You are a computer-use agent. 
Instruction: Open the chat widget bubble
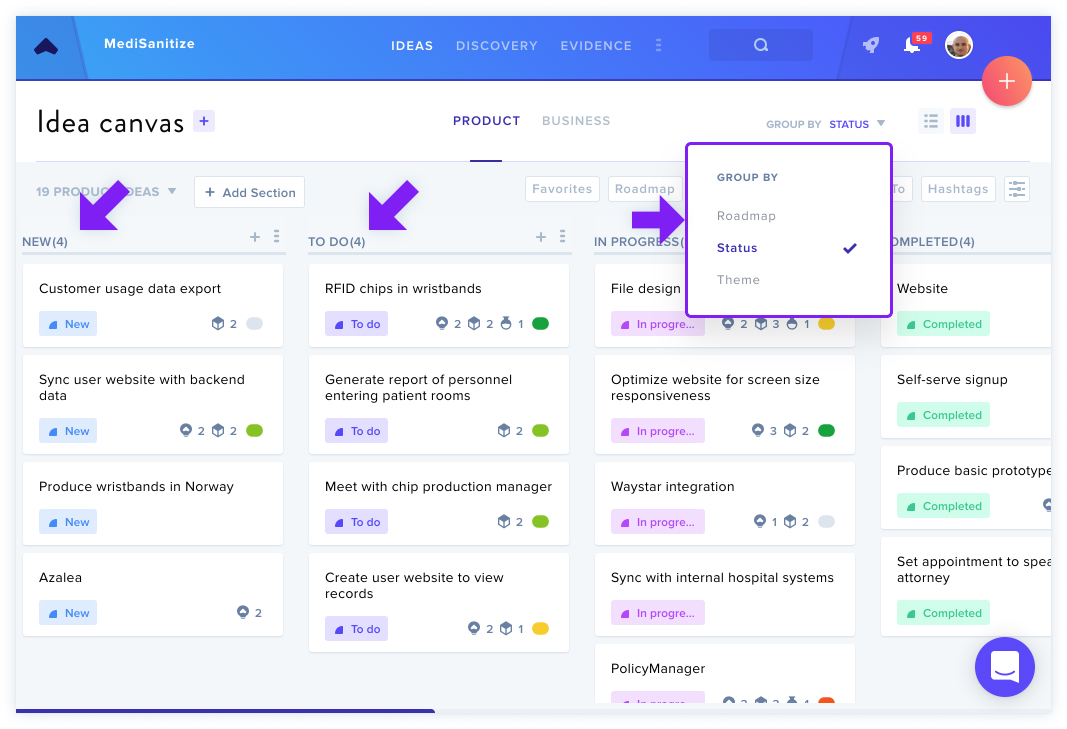1004,666
